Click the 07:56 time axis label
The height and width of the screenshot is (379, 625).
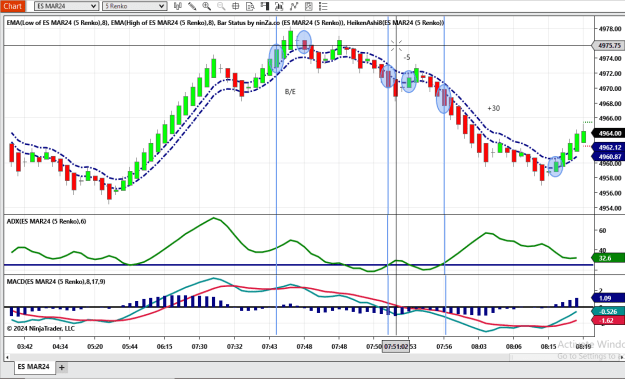(x=444, y=347)
